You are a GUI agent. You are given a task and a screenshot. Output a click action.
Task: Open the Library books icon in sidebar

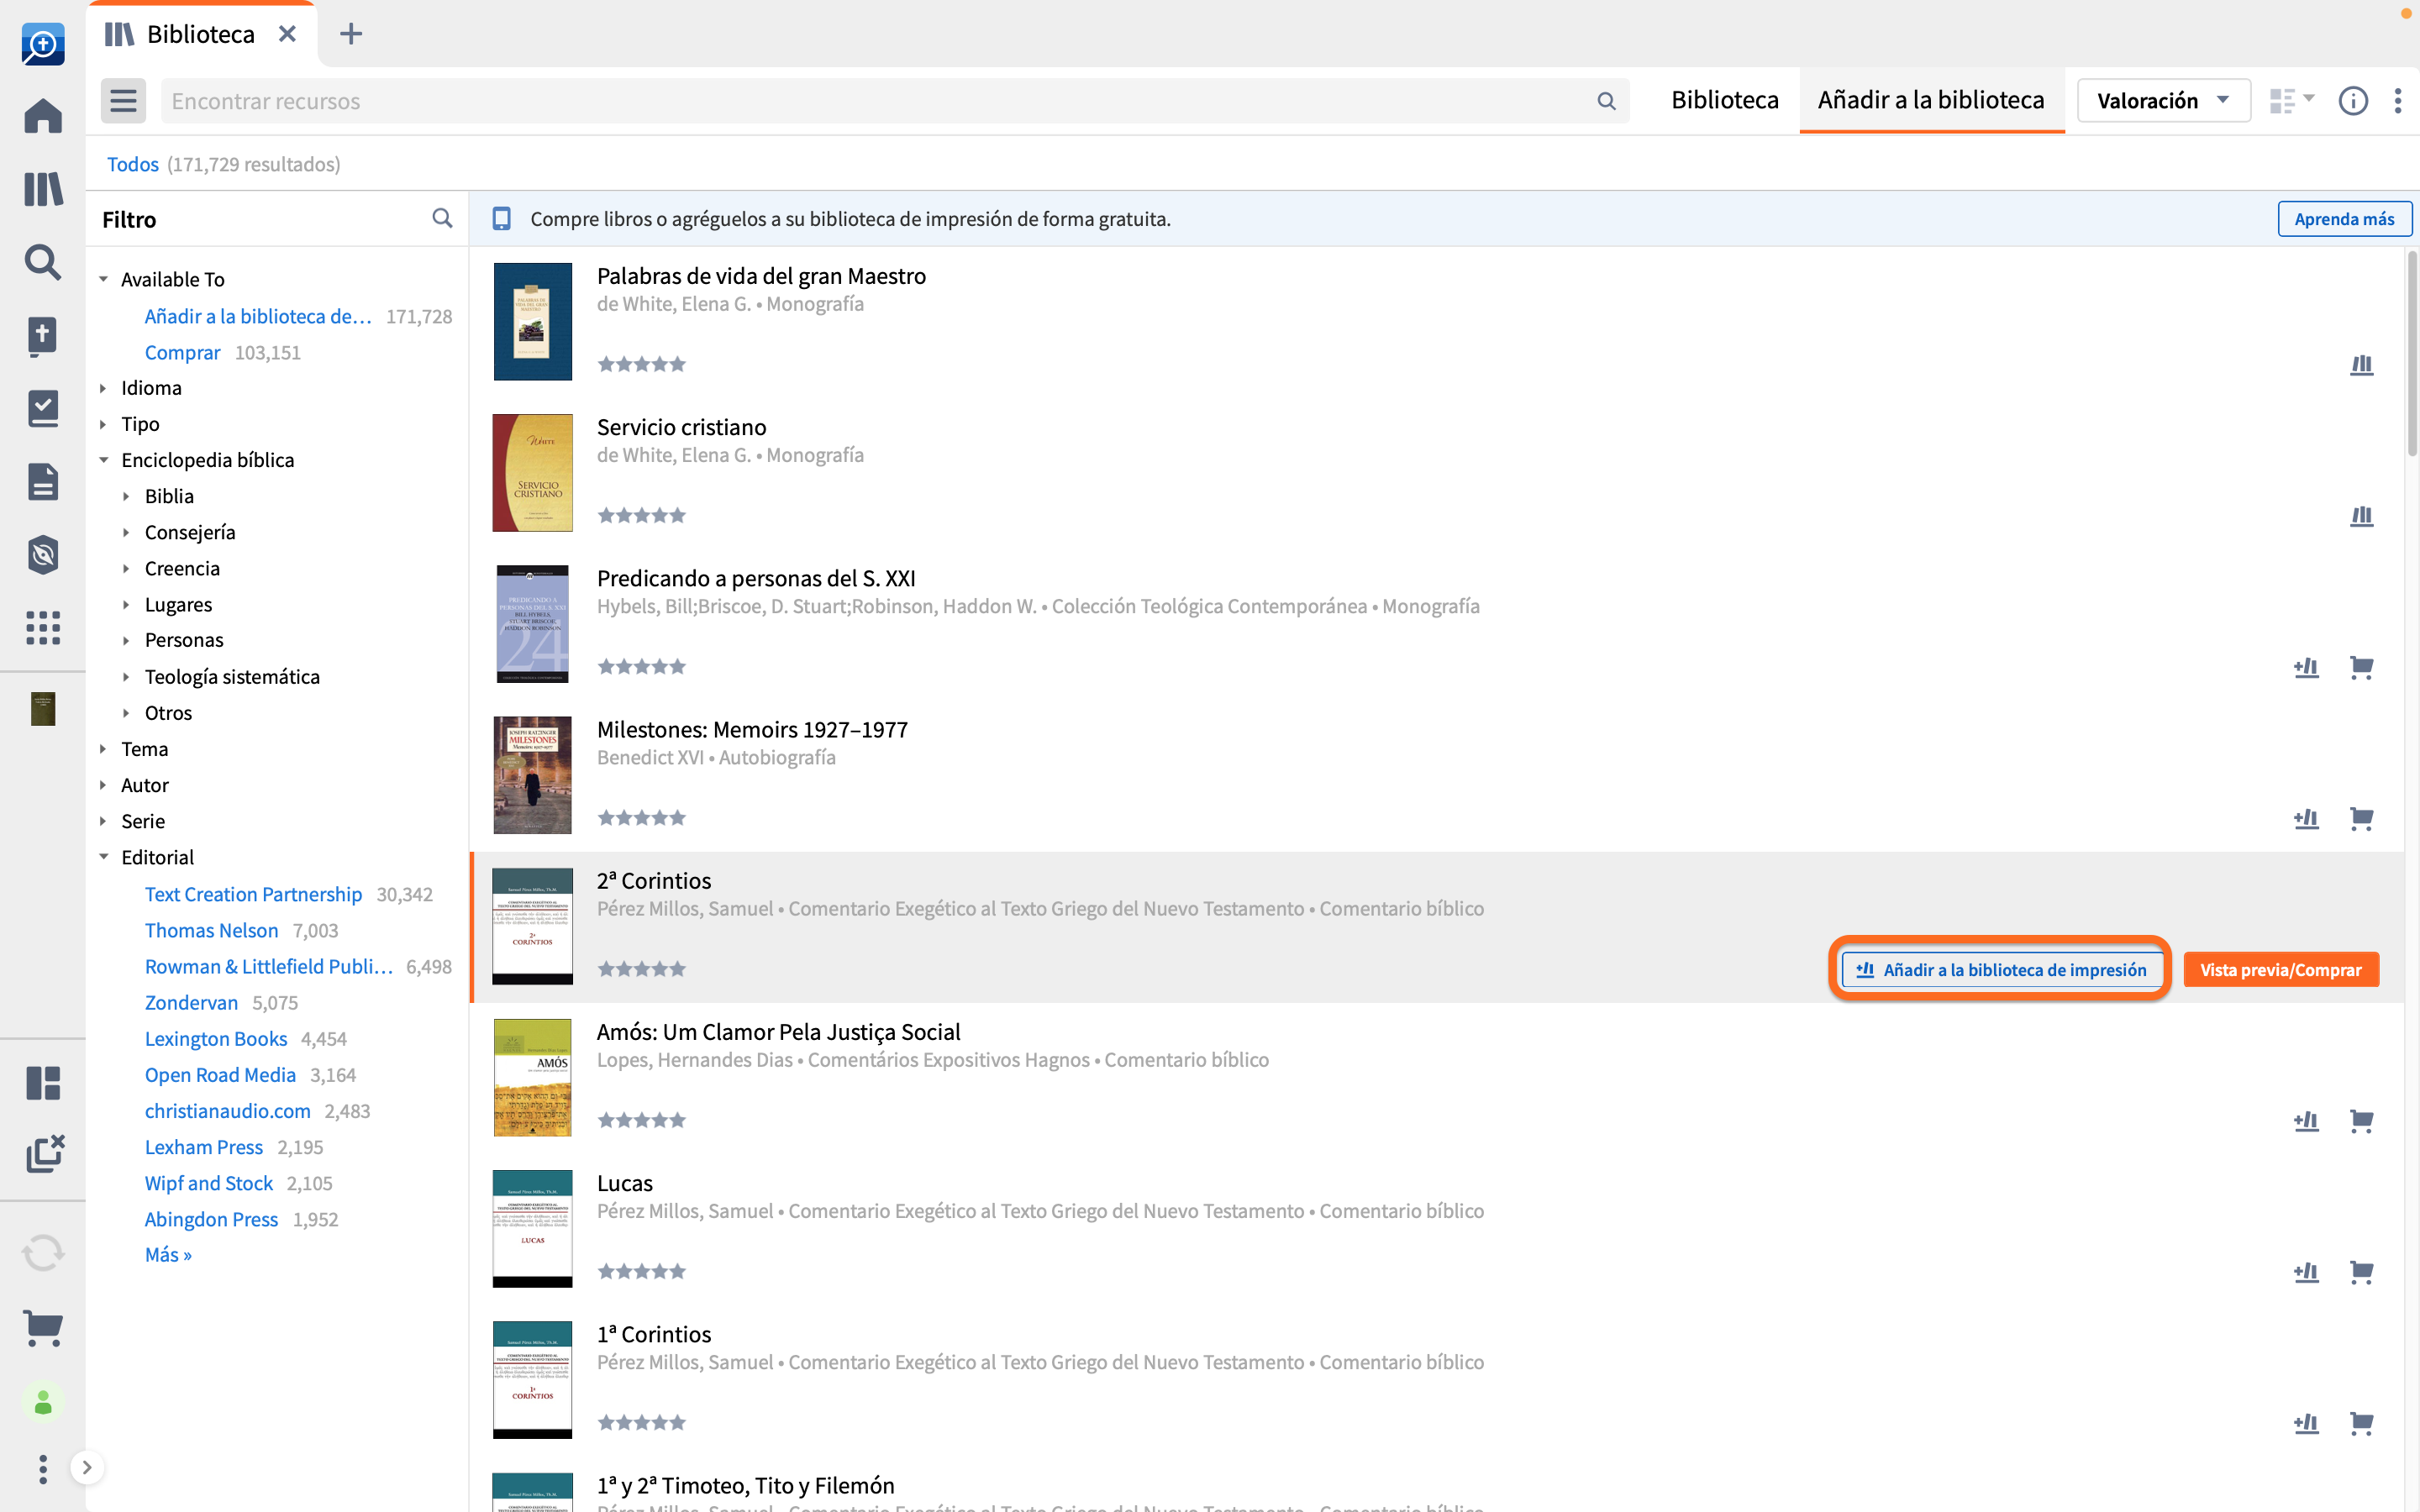pyautogui.click(x=43, y=188)
